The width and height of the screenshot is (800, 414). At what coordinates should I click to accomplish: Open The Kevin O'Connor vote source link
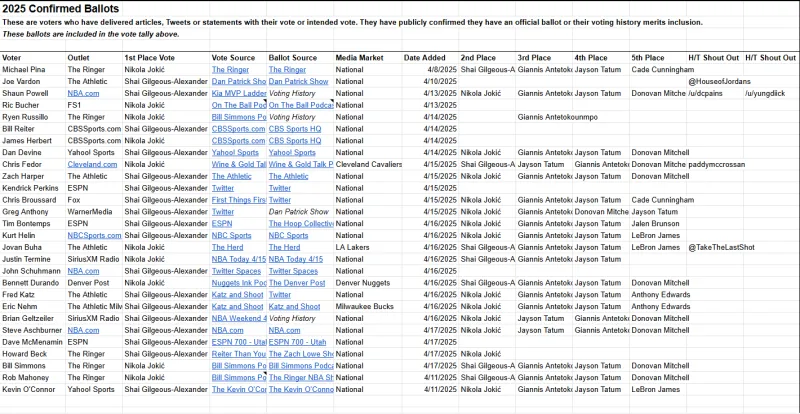(x=239, y=389)
